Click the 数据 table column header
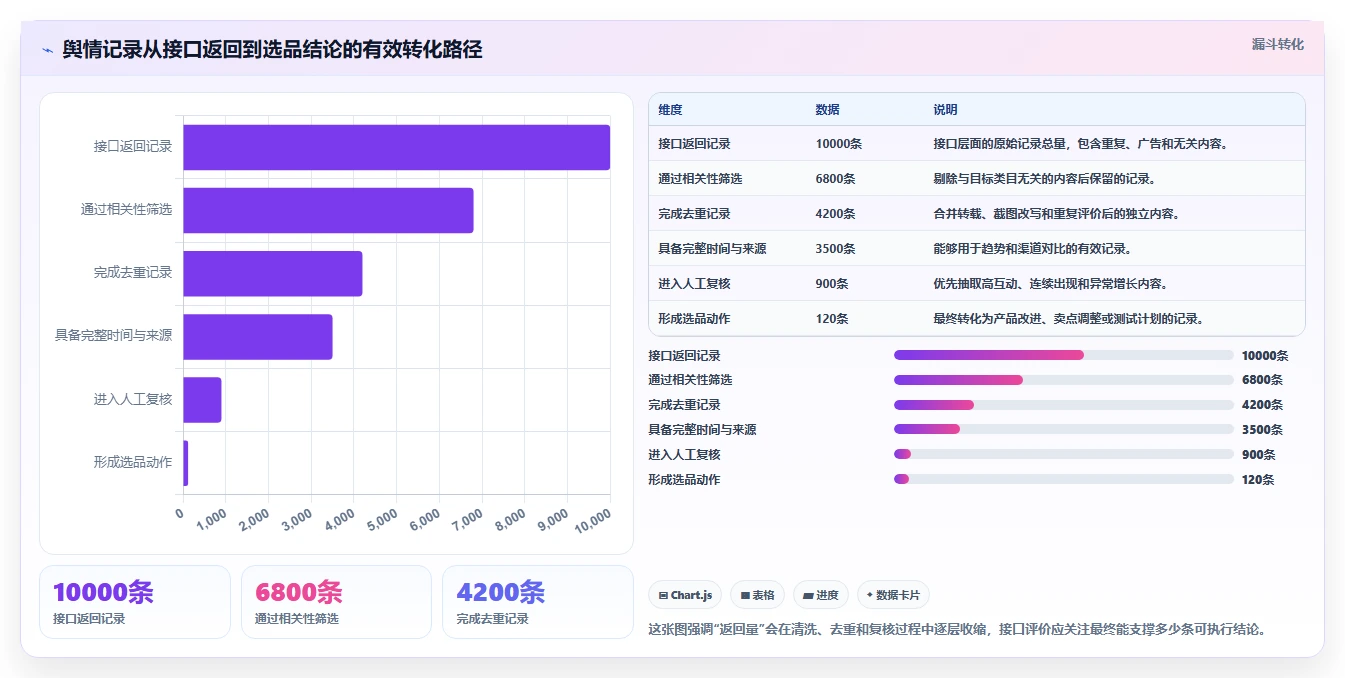 pos(827,110)
